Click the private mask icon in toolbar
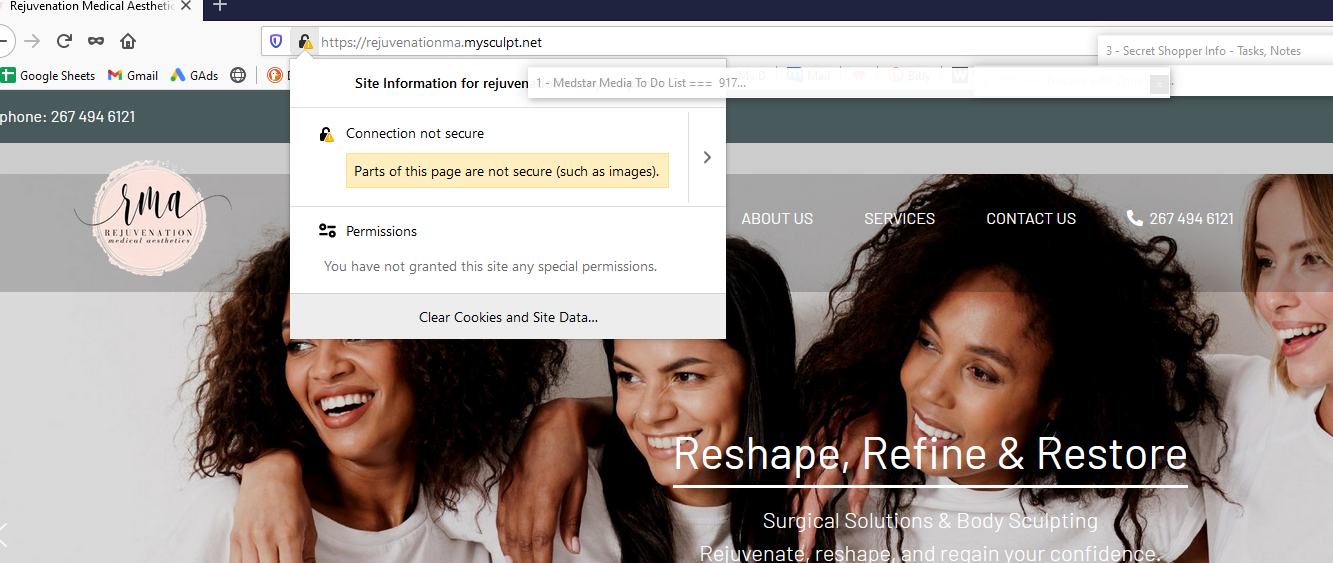The image size is (1333, 563). (x=96, y=41)
